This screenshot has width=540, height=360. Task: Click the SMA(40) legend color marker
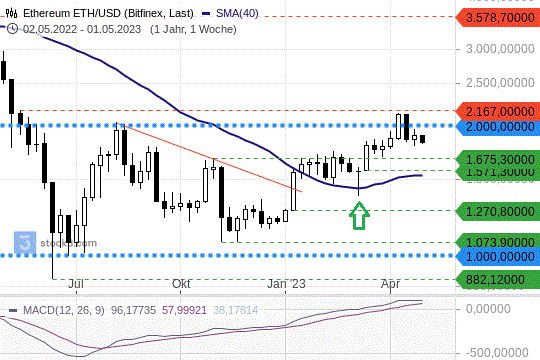tap(206, 14)
